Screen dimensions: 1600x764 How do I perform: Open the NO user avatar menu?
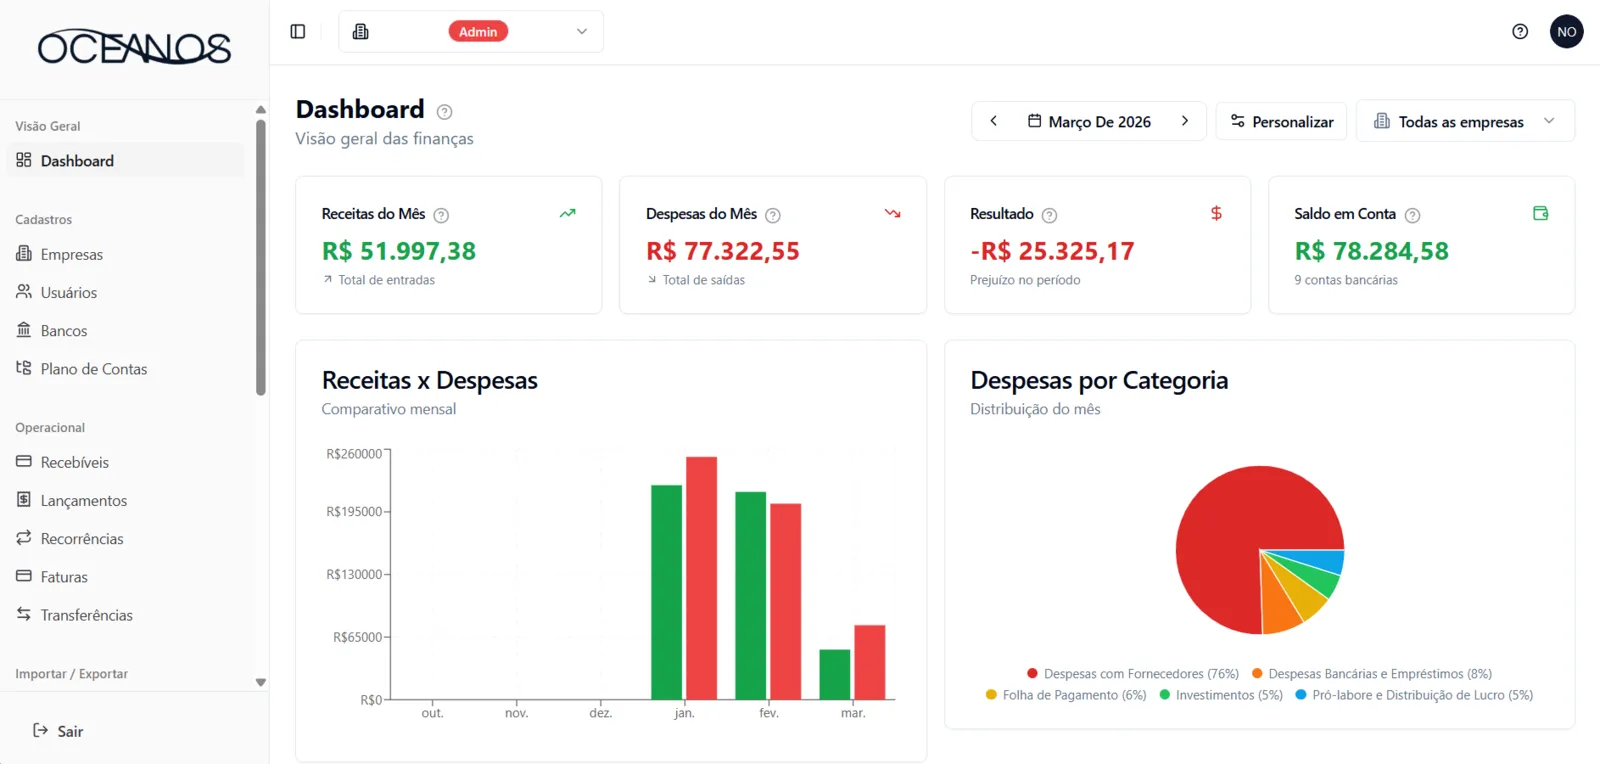[1567, 32]
